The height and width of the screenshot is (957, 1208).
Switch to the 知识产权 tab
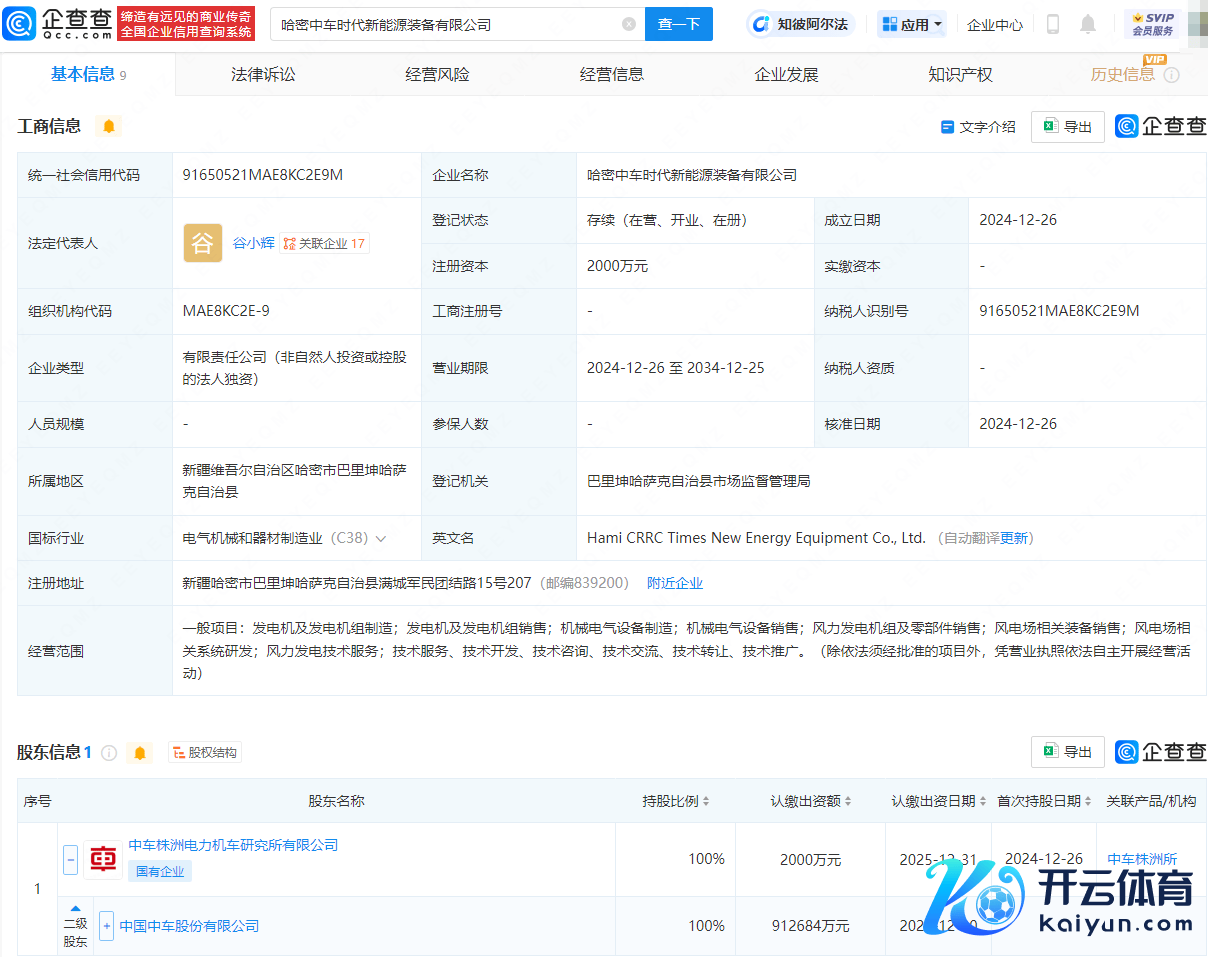click(x=960, y=75)
